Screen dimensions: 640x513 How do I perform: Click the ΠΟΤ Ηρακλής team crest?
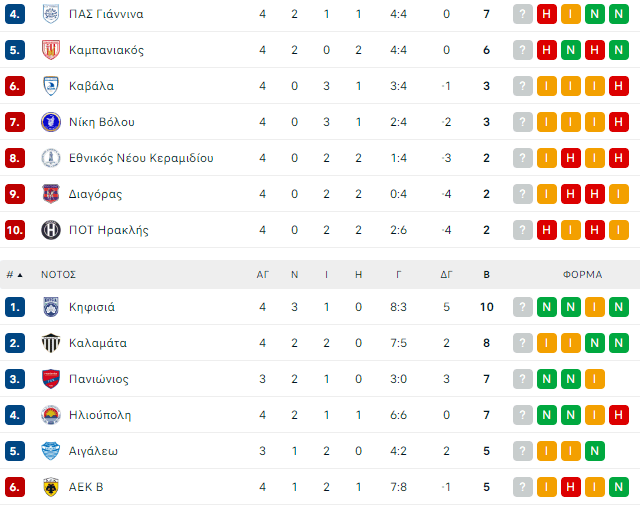tap(51, 230)
